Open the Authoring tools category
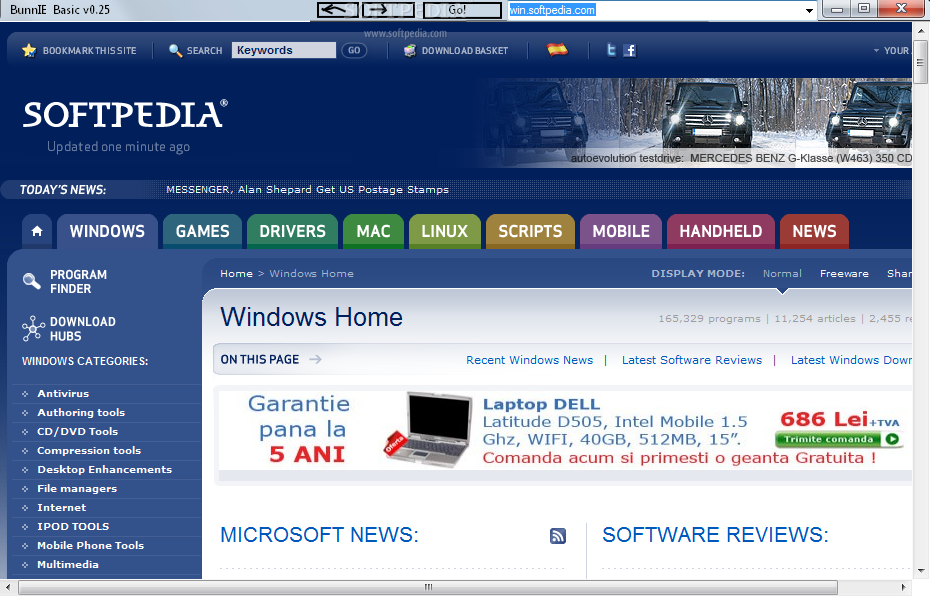This screenshot has height=597, width=930. coord(81,413)
